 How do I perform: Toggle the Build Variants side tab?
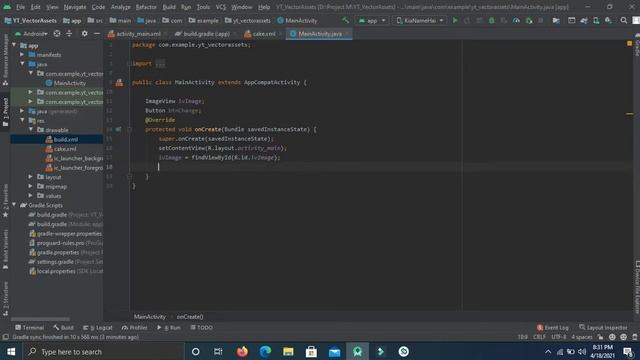pos(5,248)
